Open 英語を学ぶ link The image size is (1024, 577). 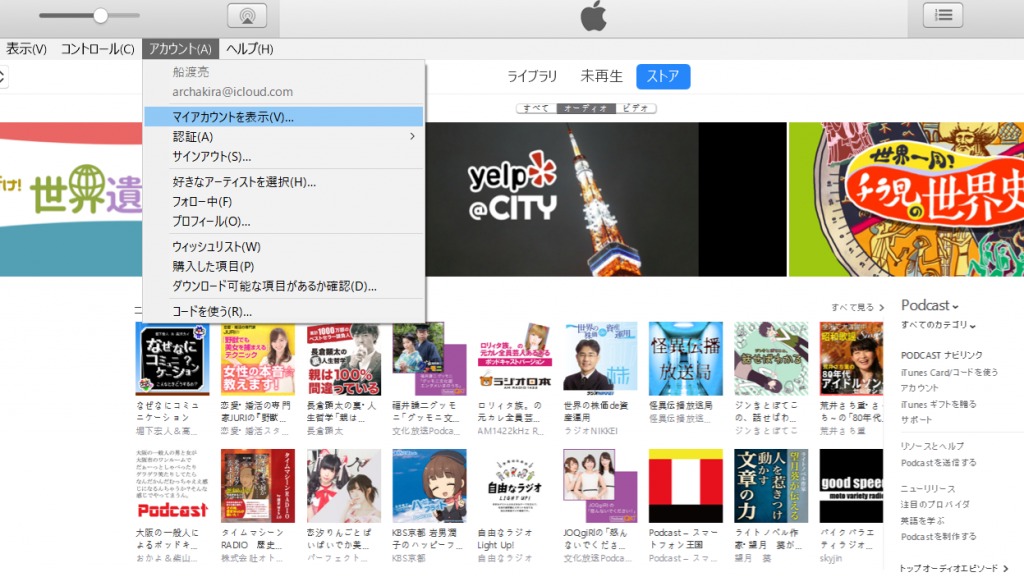[x=922, y=520]
